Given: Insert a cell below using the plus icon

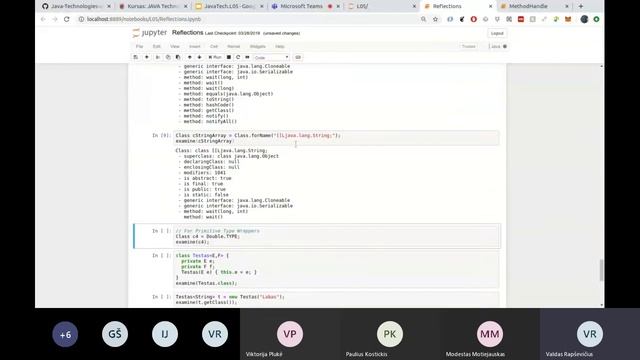Looking at the screenshot, I should pyautogui.click(x=147, y=58).
